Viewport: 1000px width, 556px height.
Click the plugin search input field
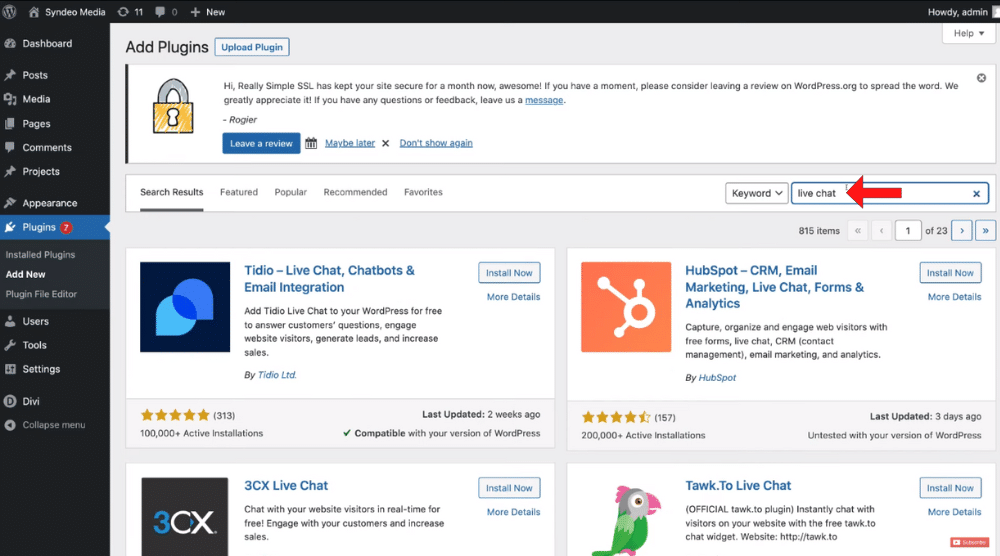(890, 193)
